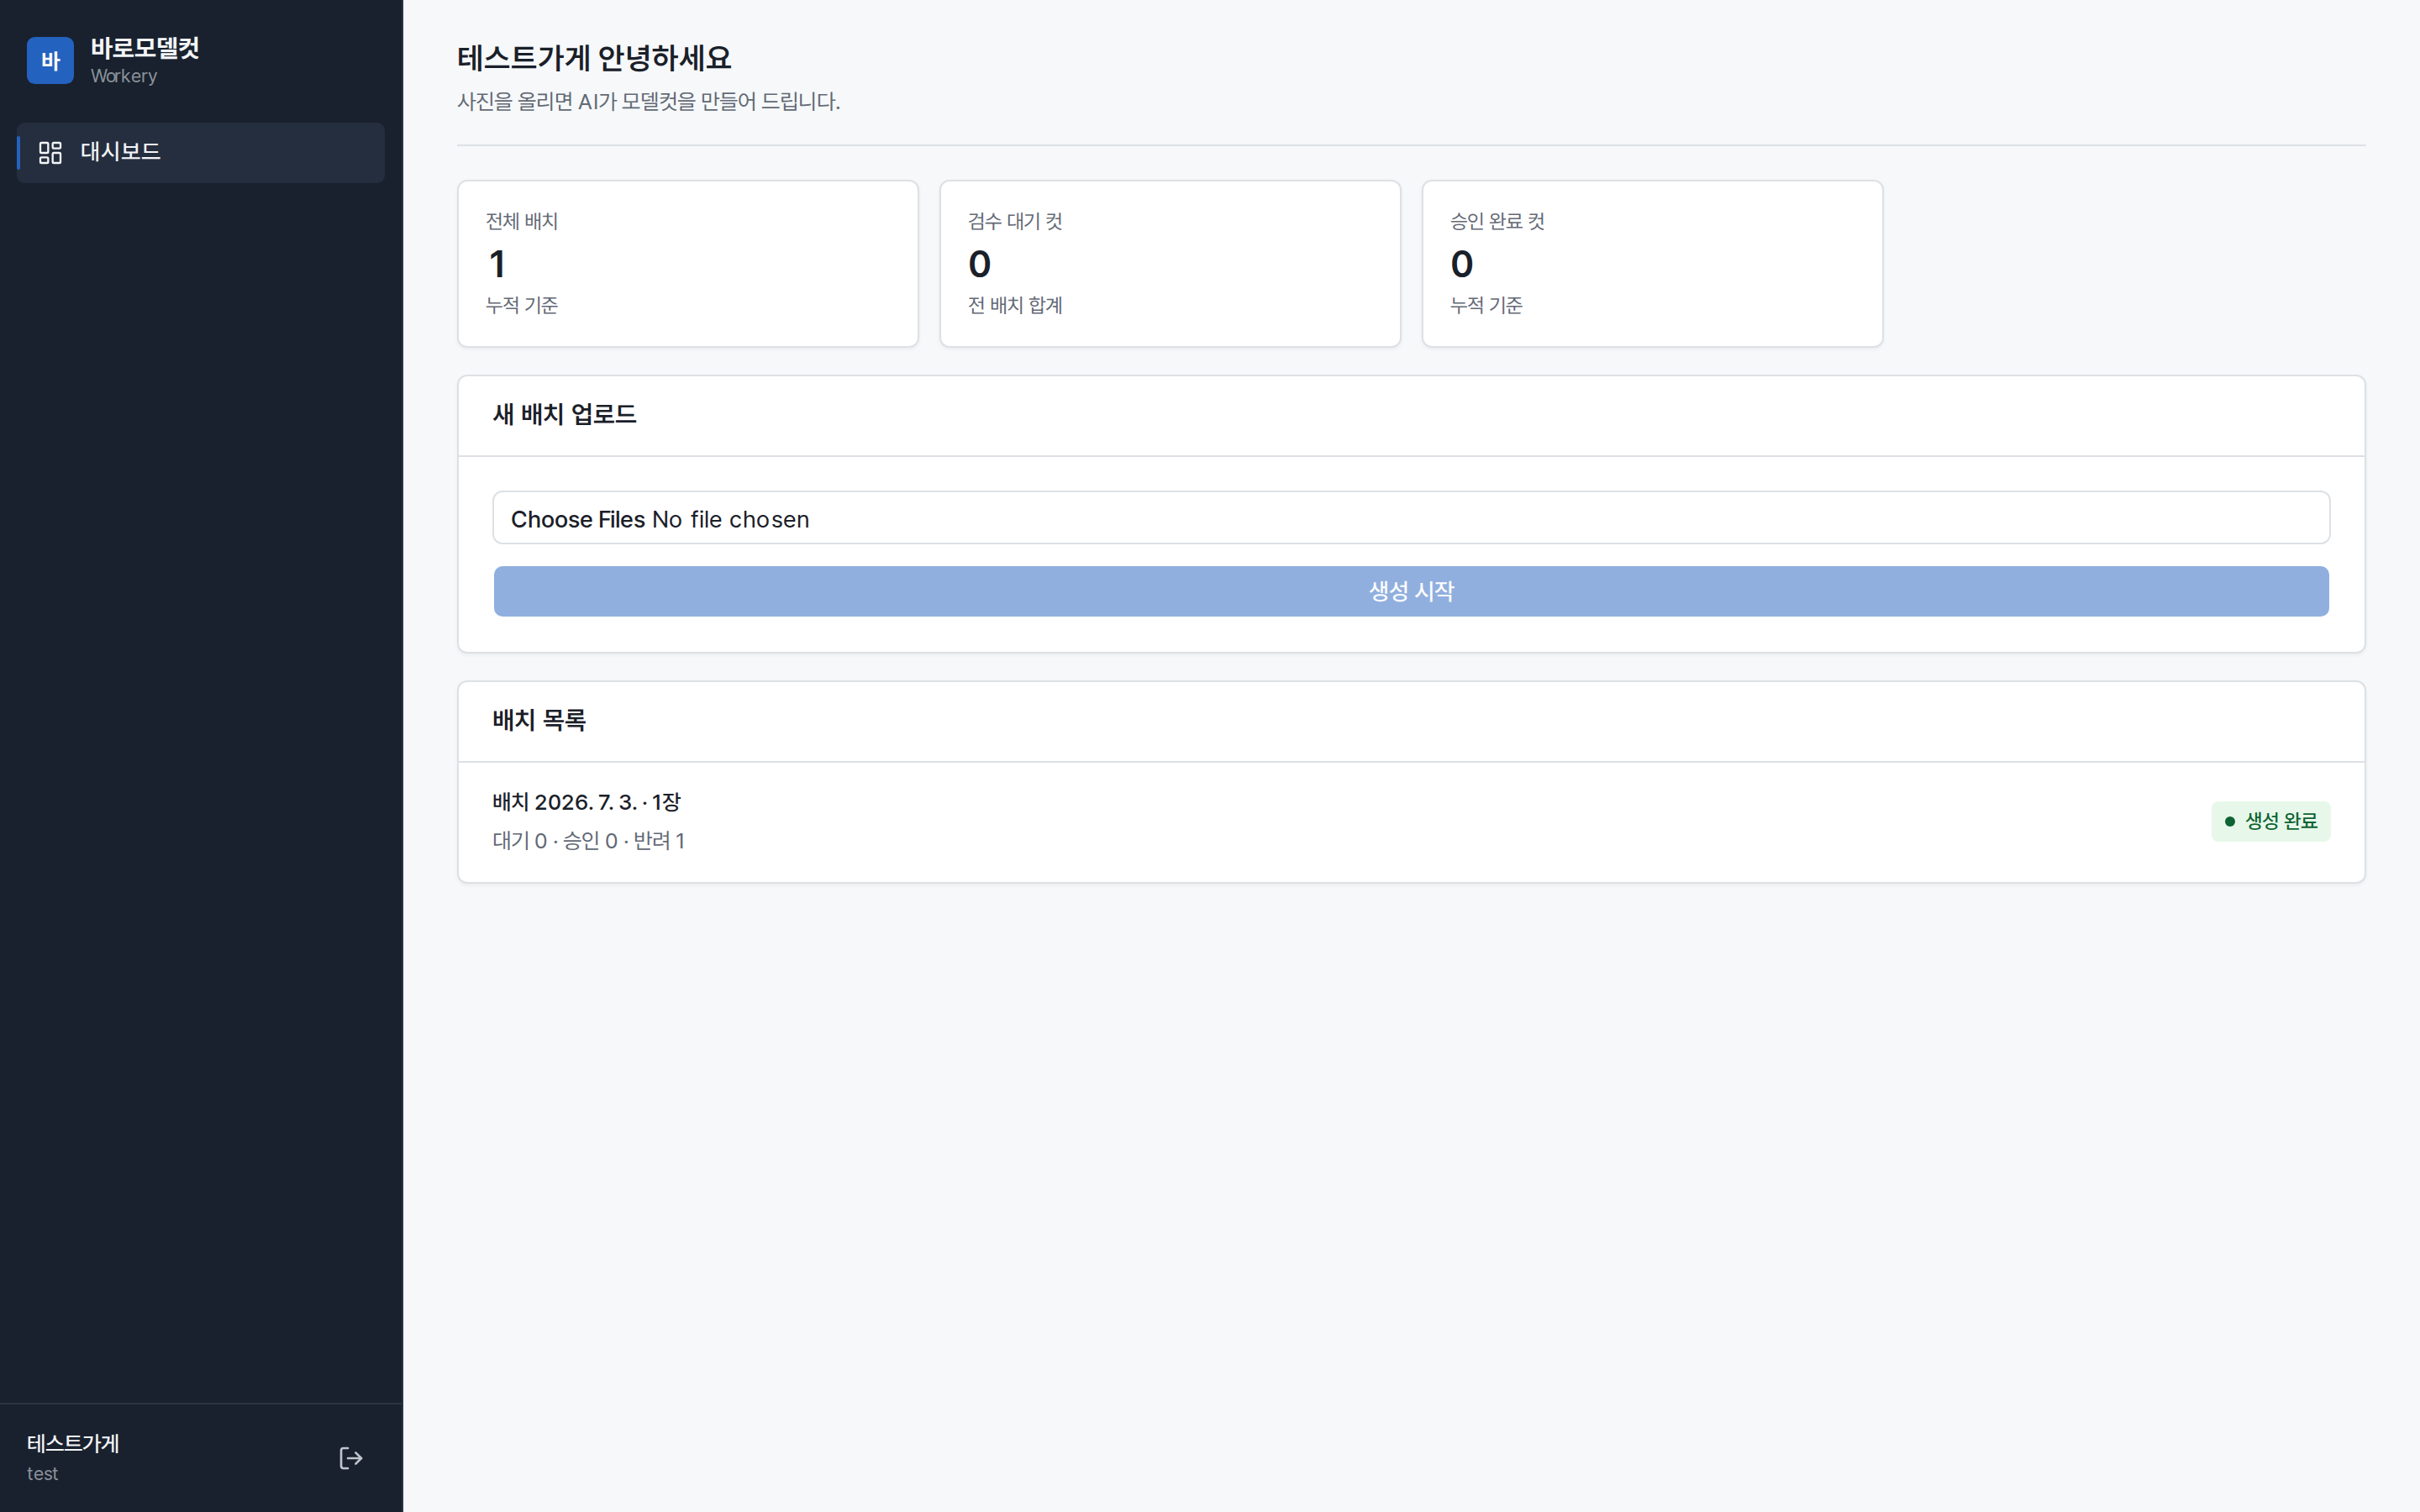This screenshot has height=1512, width=2420.
Task: Click the 테스트가게 account name in sidebar footer
Action: [73, 1443]
